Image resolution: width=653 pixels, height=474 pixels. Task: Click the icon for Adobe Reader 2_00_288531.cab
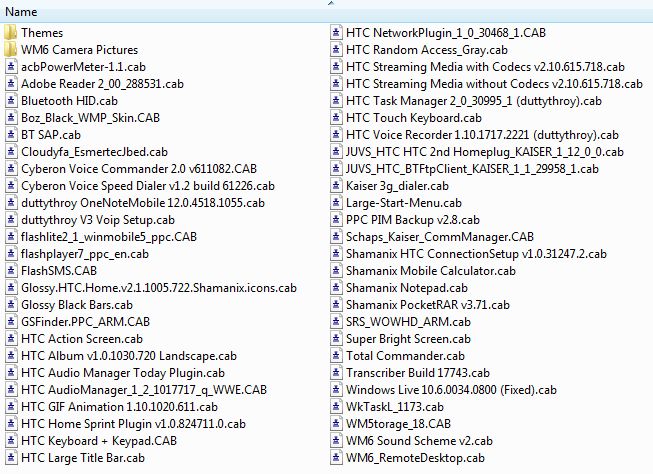tap(11, 84)
